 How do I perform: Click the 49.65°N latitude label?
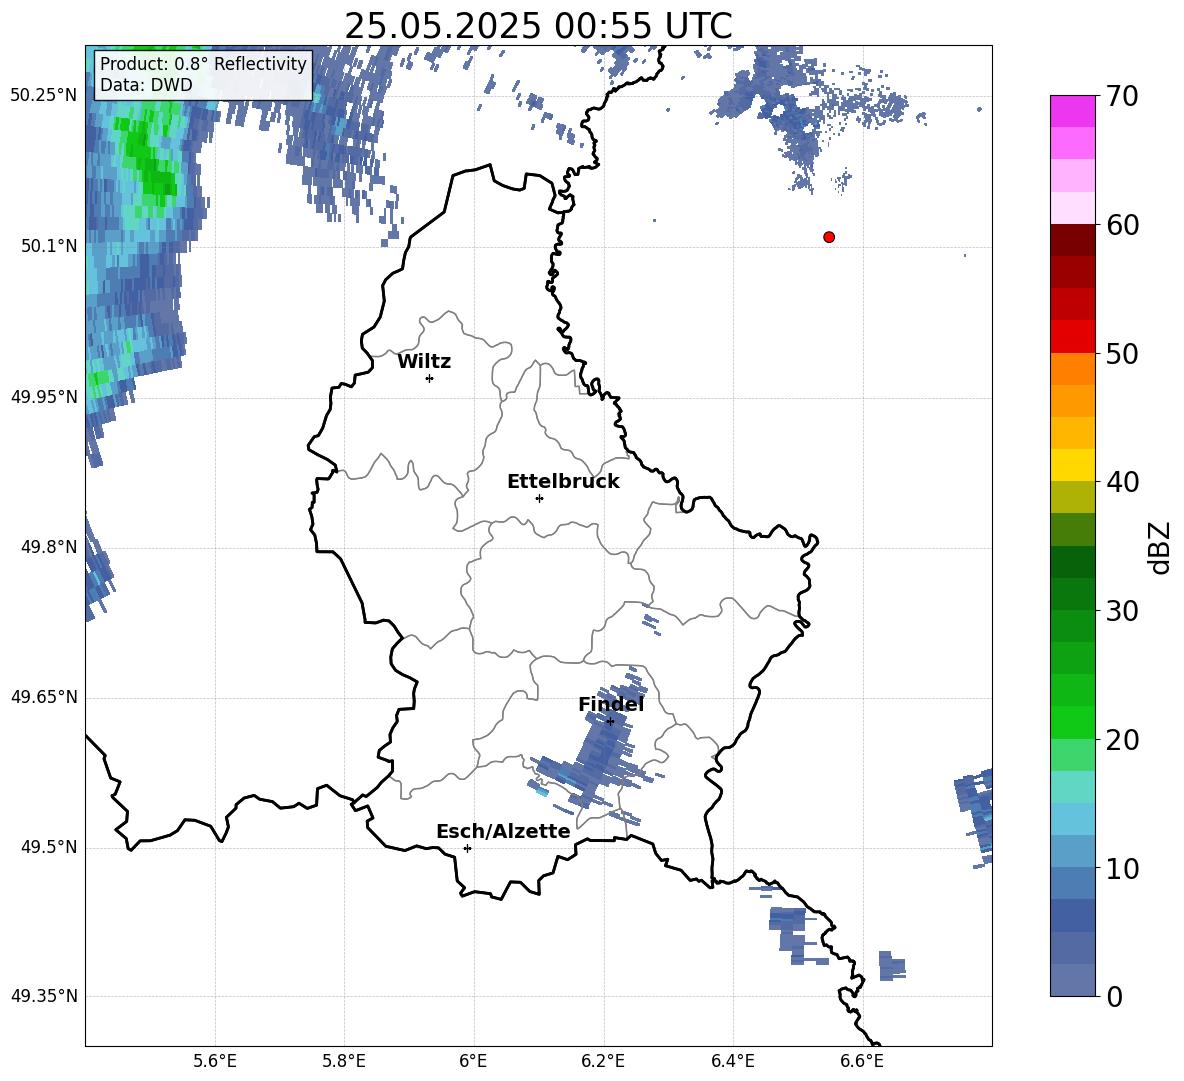coord(43,696)
